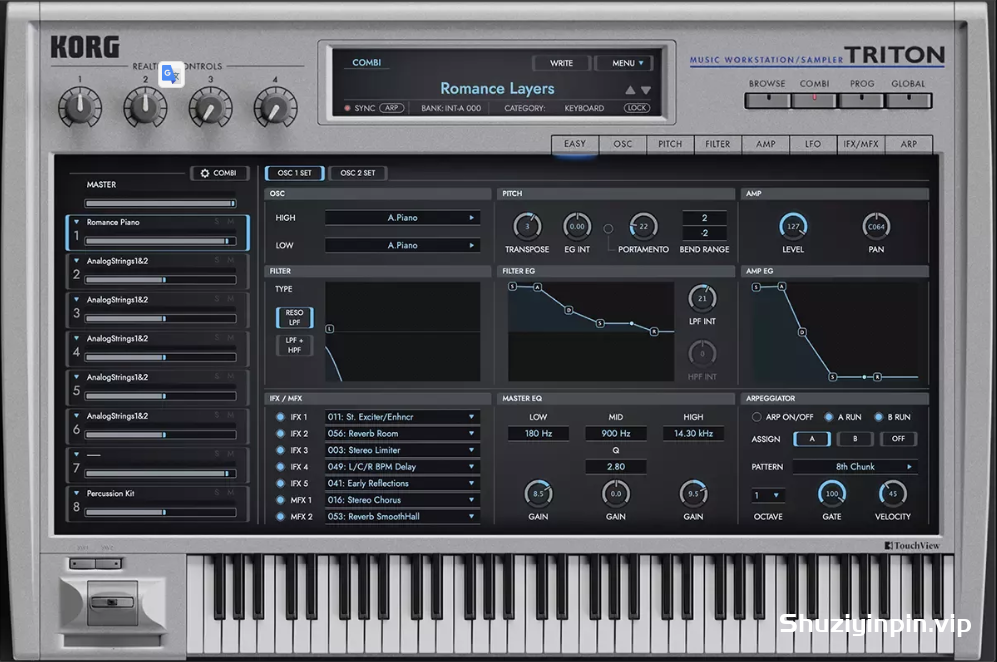Enable the ARP ON/OFF radio button
This screenshot has width=997, height=662.
[x=756, y=417]
